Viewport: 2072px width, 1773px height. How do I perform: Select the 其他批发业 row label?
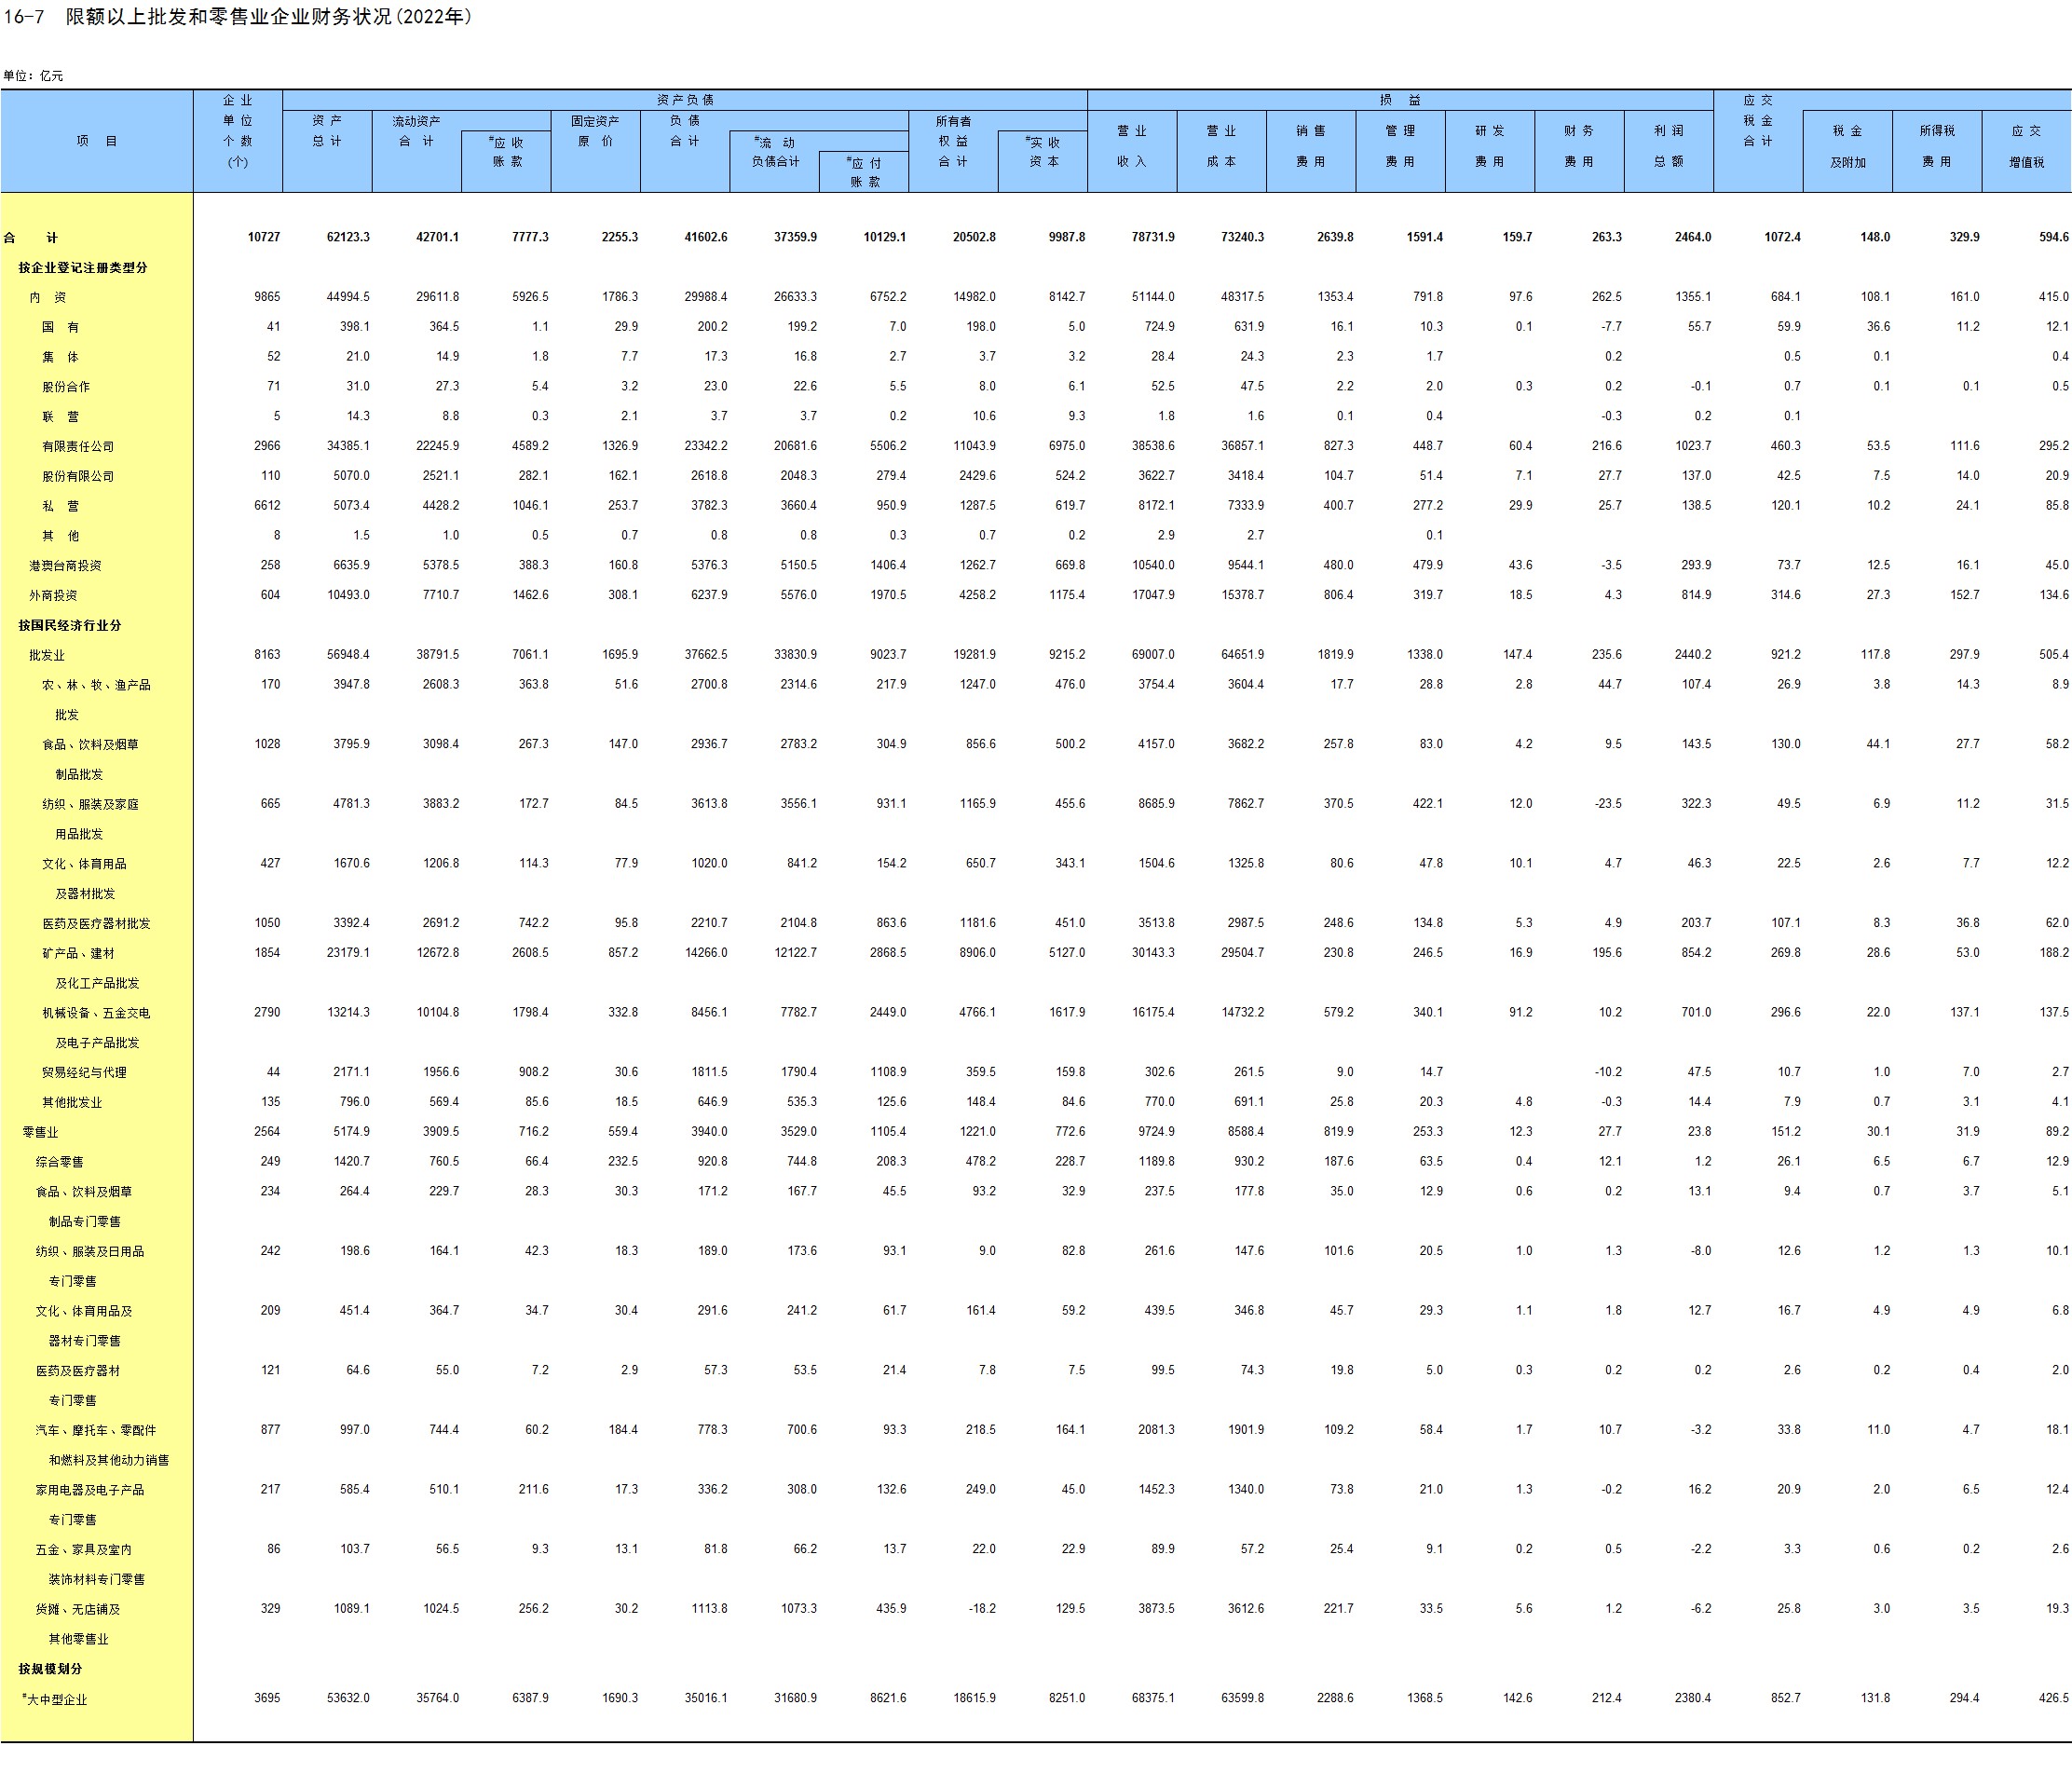72,1103
